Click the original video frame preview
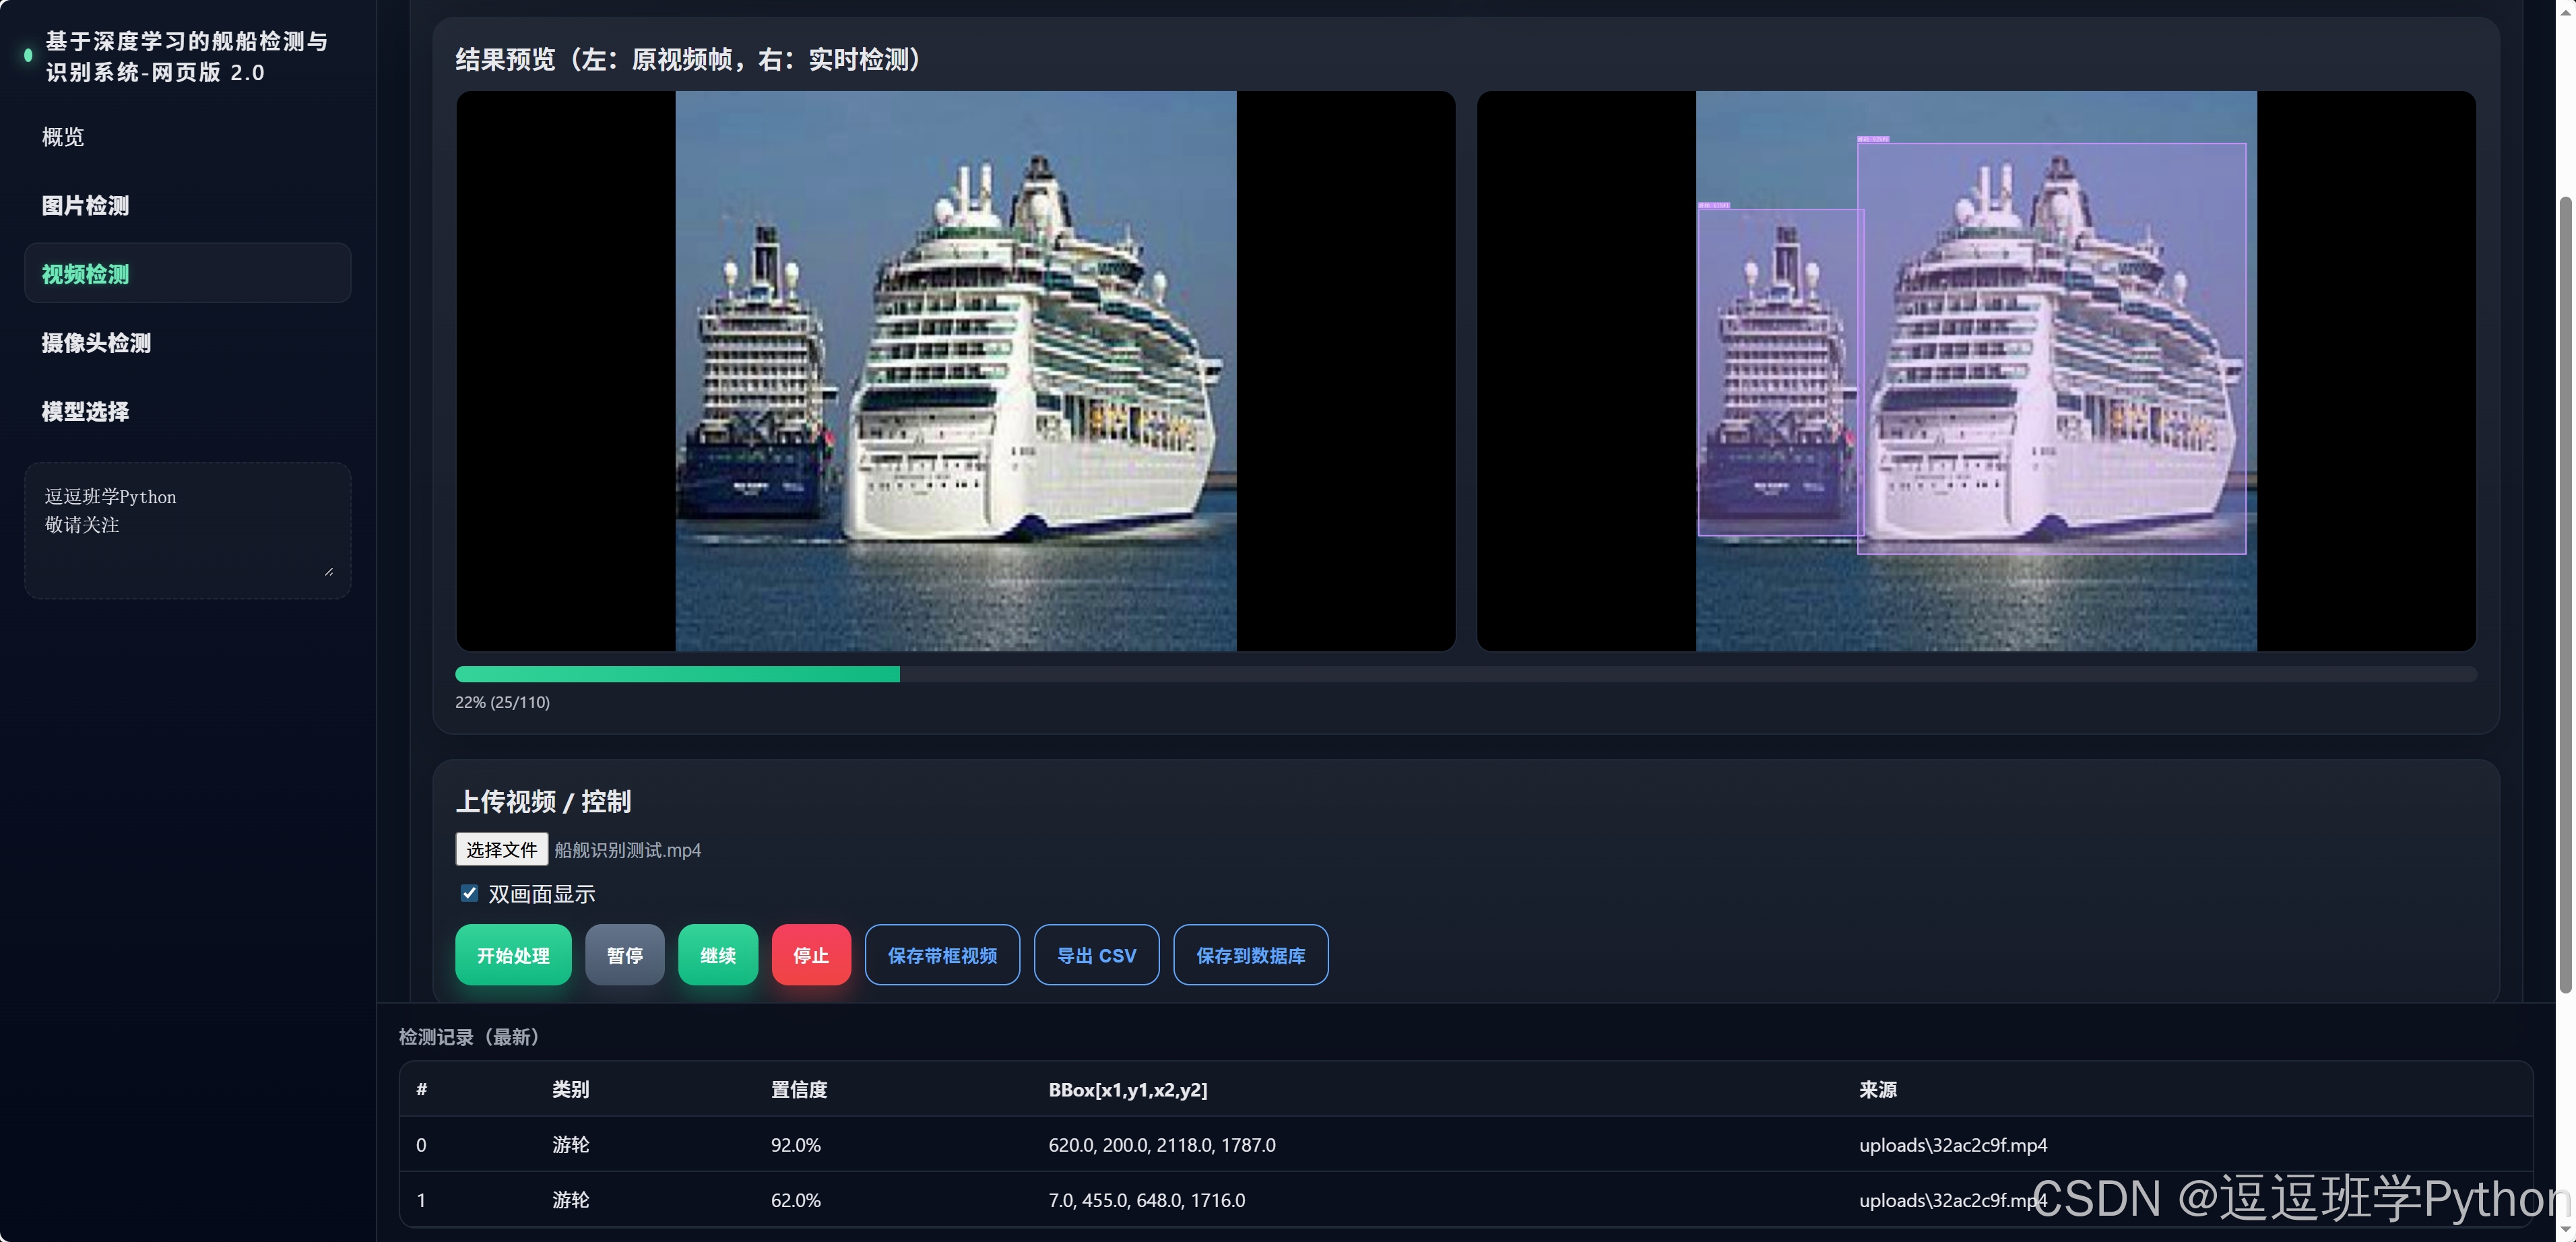The width and height of the screenshot is (2576, 1242). [955, 371]
